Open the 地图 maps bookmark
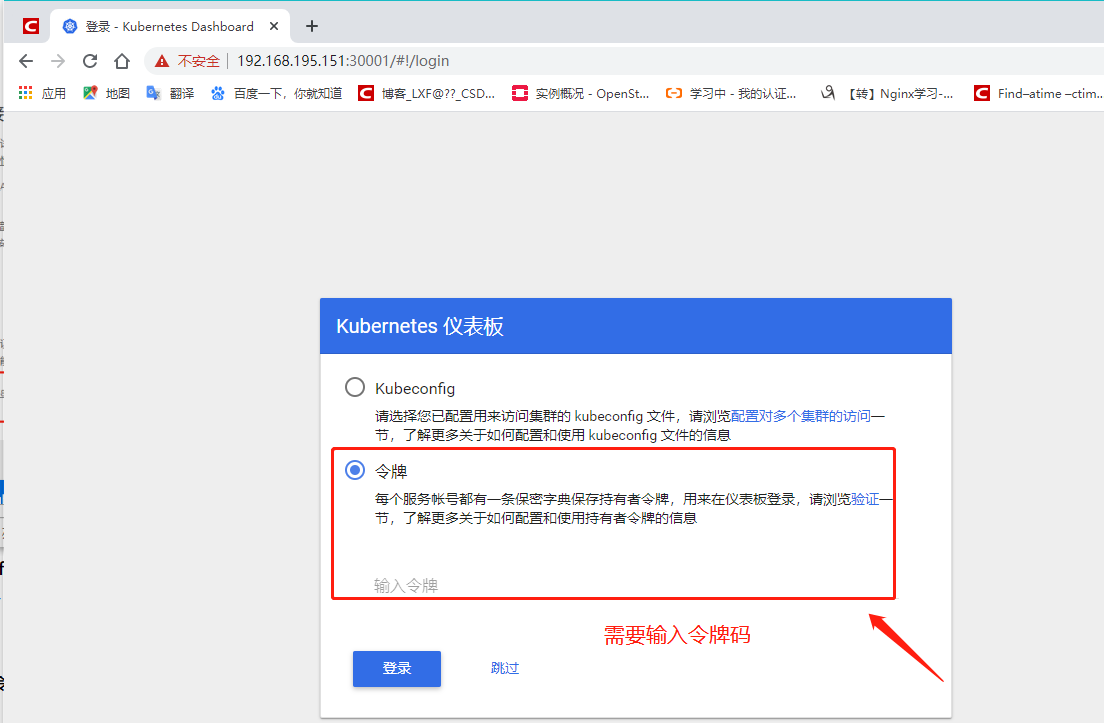The height and width of the screenshot is (723, 1104). 106,93
